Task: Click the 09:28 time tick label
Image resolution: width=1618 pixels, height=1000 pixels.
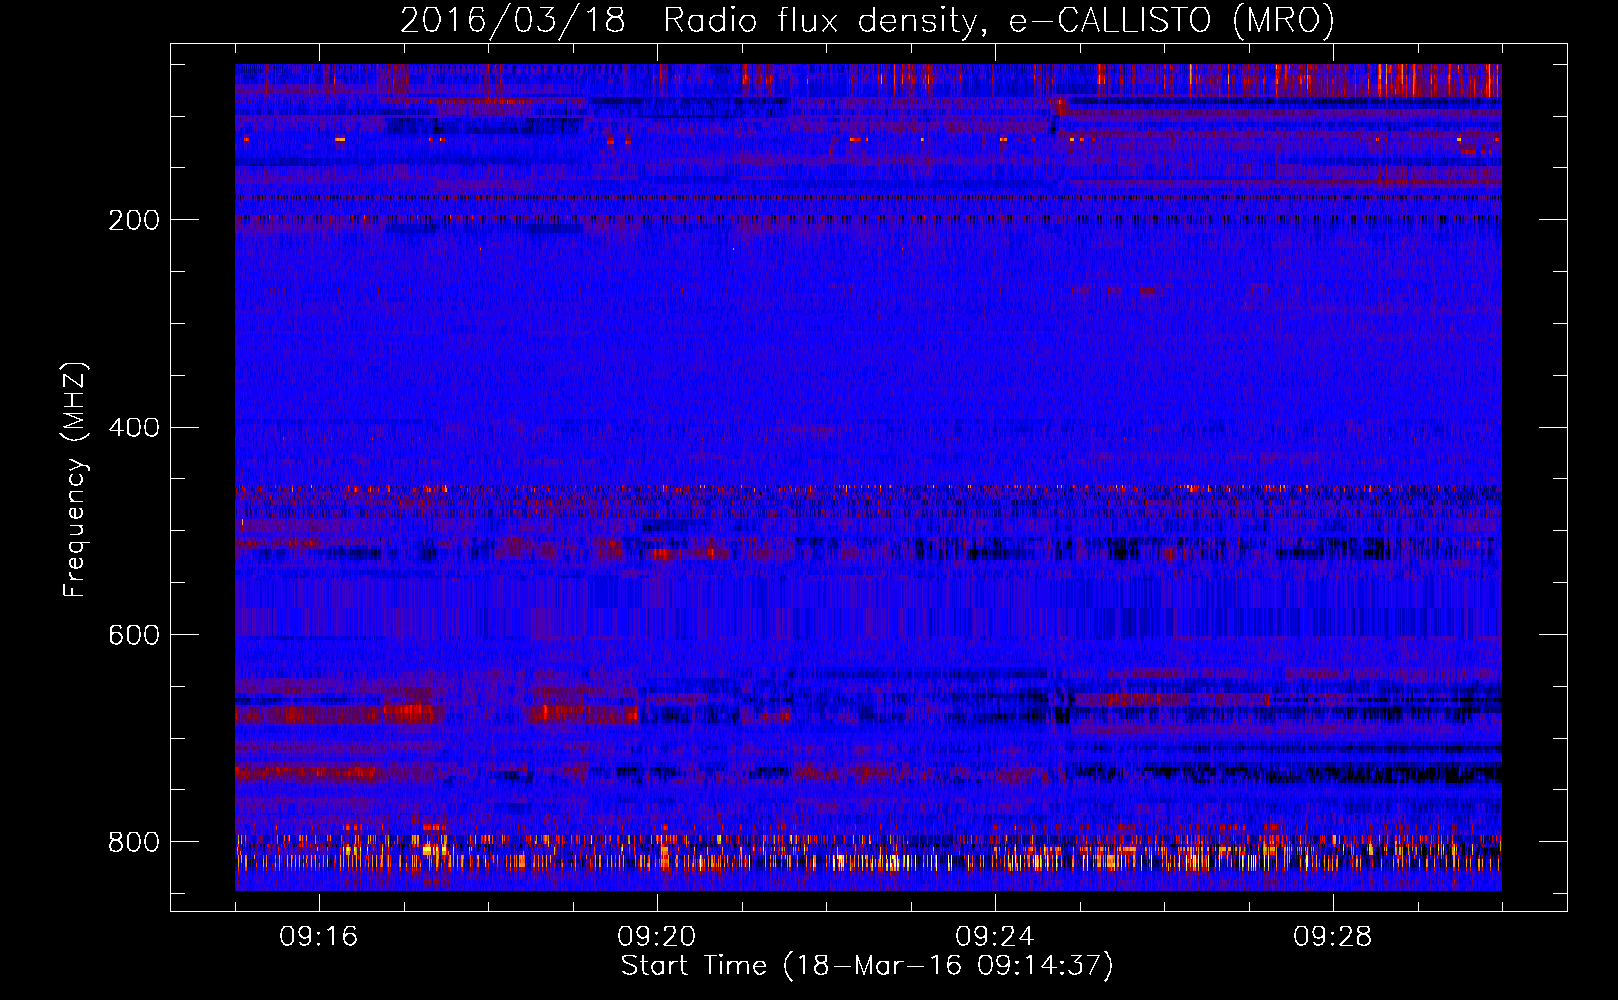Action: click(x=1333, y=937)
